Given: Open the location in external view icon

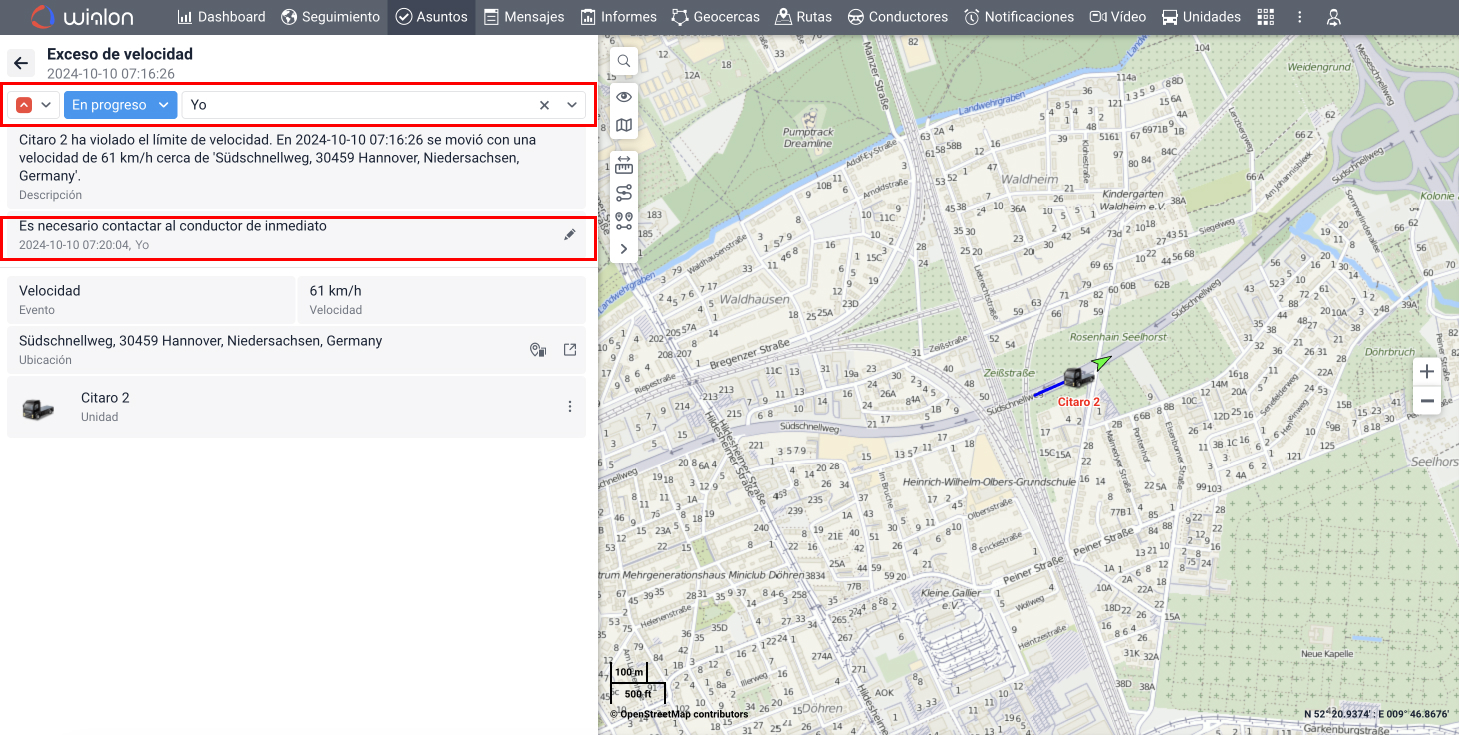Looking at the screenshot, I should point(569,350).
